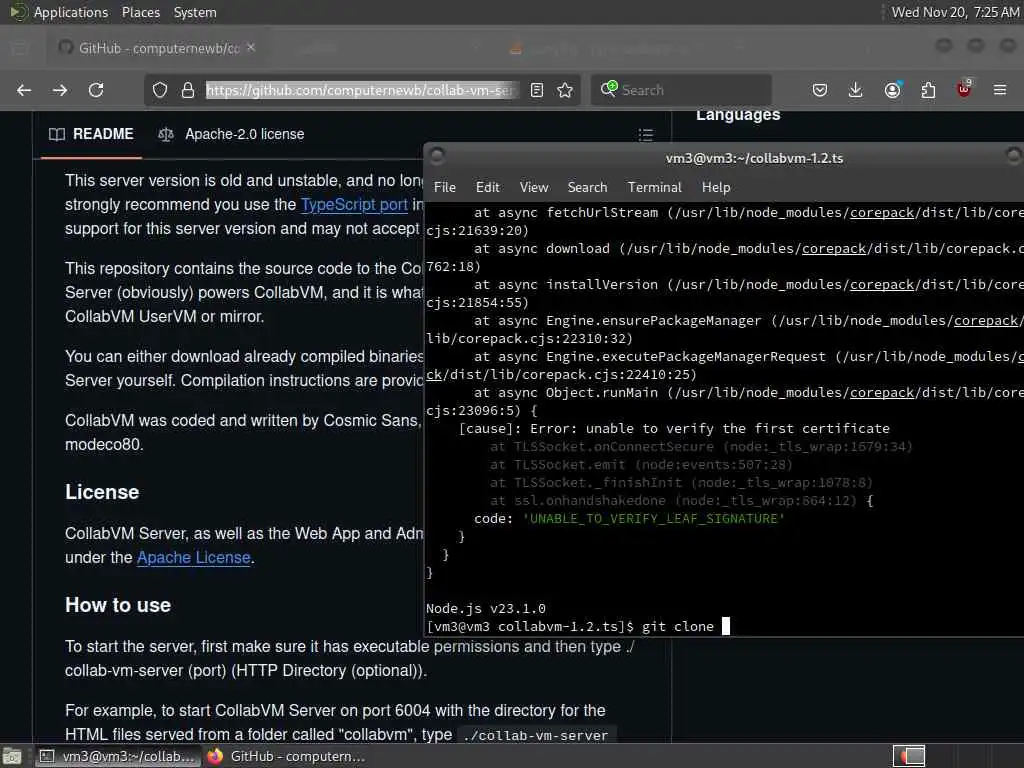Screen dimensions: 1024x768
Task: Click the UNABLE_TO_VERIFY_LEAF_SIGNATURE error code
Action: click(x=653, y=519)
